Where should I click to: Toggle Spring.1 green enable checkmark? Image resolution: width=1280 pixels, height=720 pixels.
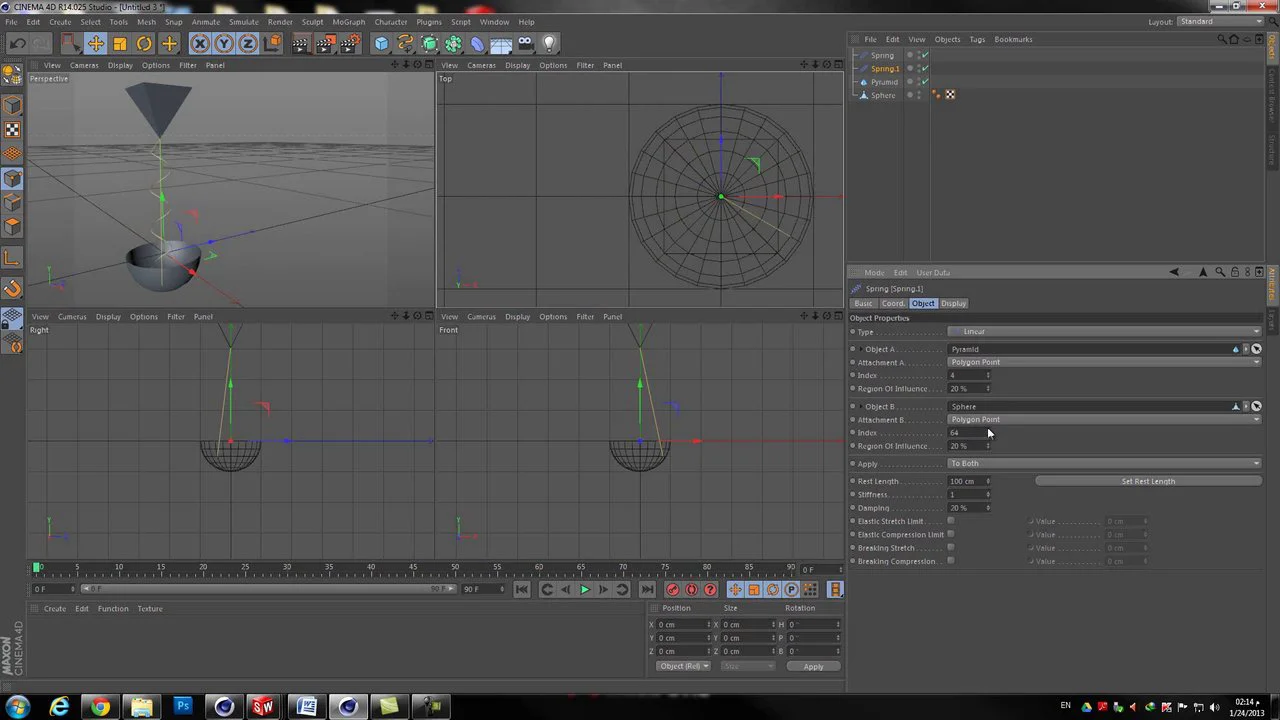click(x=925, y=68)
